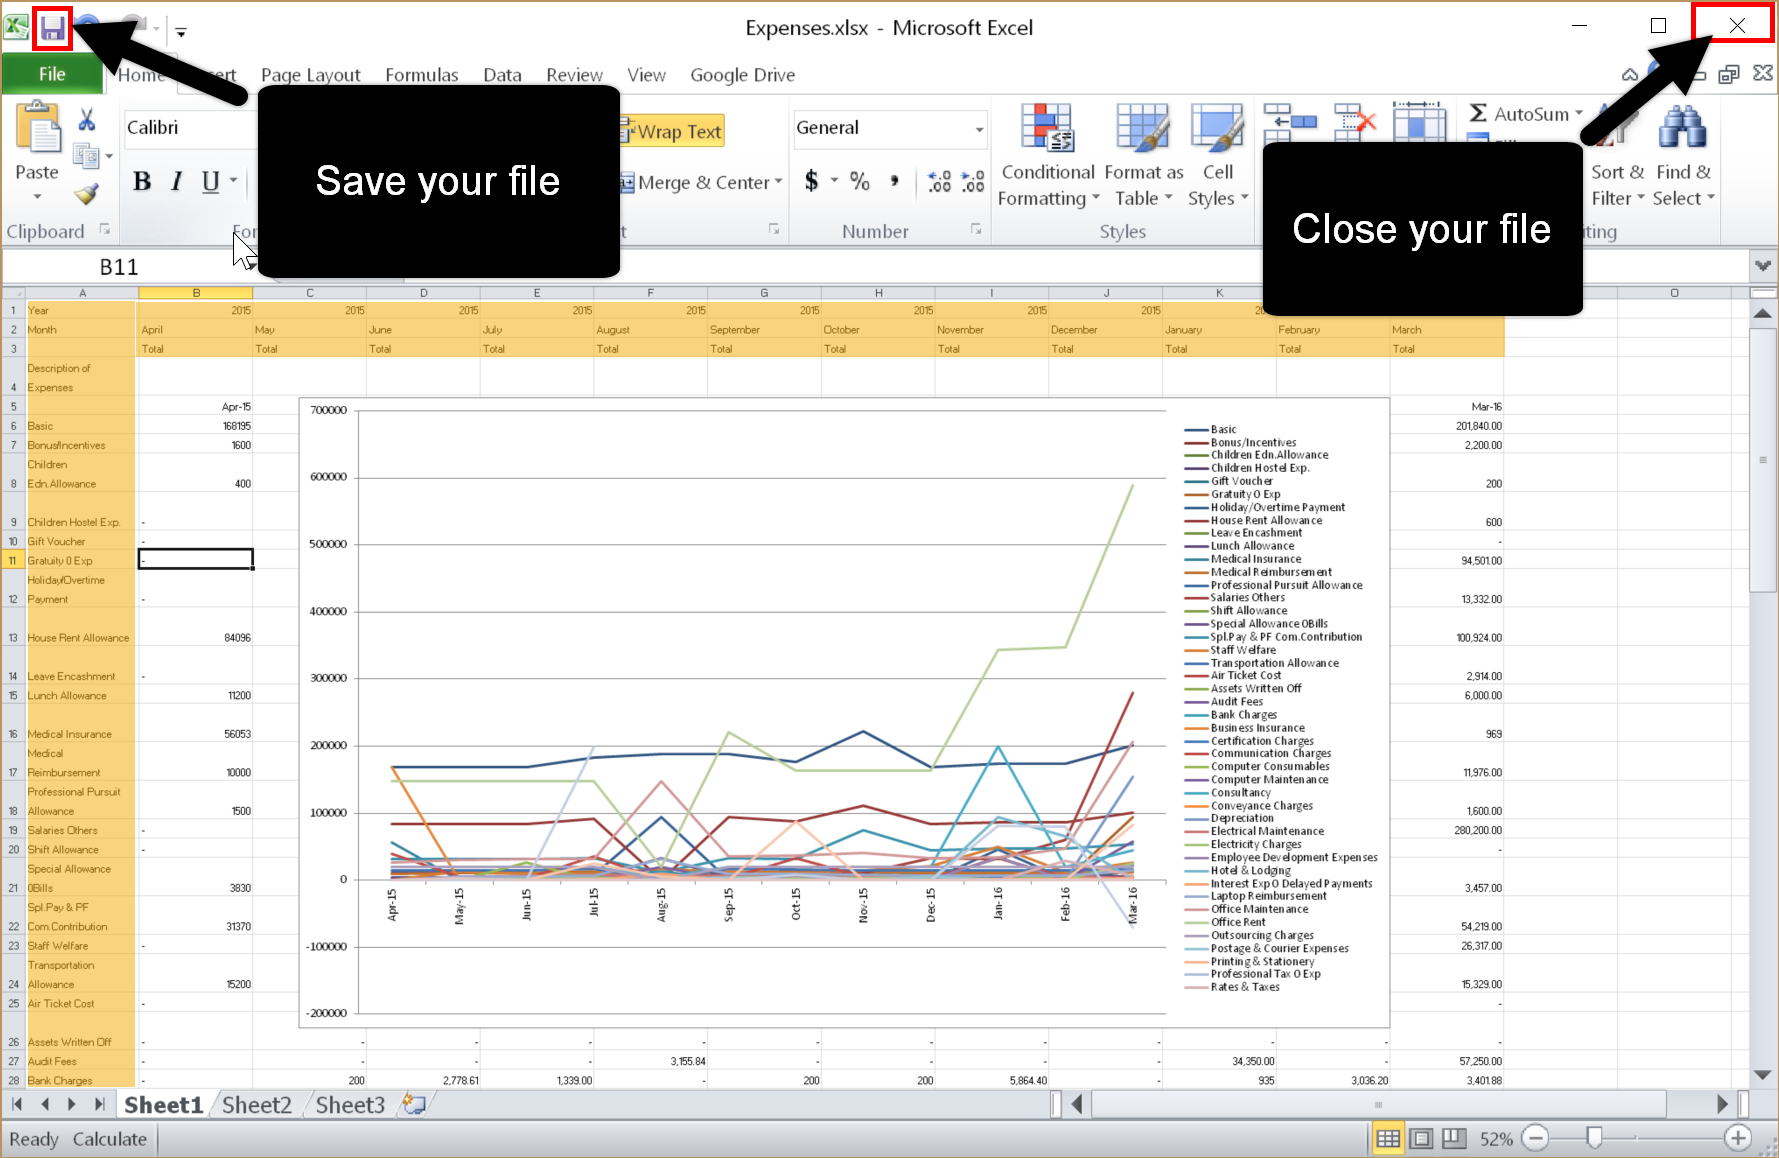Image resolution: width=1779 pixels, height=1158 pixels.
Task: Click the Decrease Decimal icon
Action: [x=973, y=181]
